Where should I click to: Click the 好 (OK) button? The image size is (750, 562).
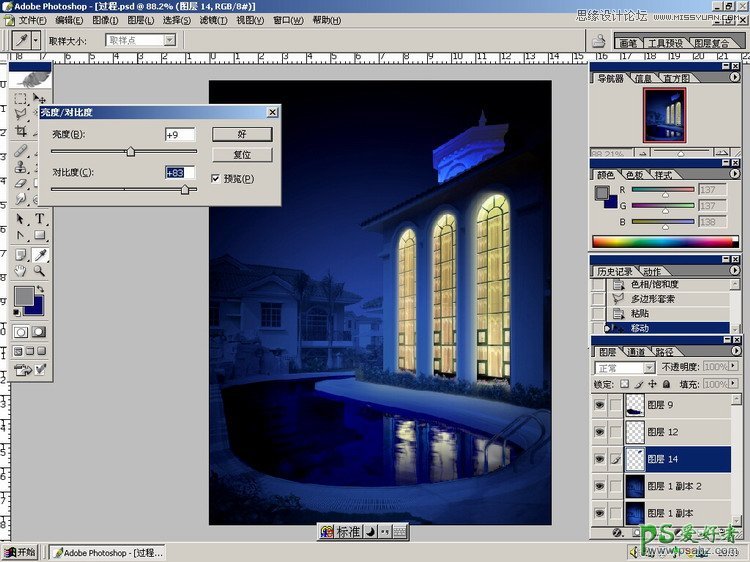coord(242,134)
